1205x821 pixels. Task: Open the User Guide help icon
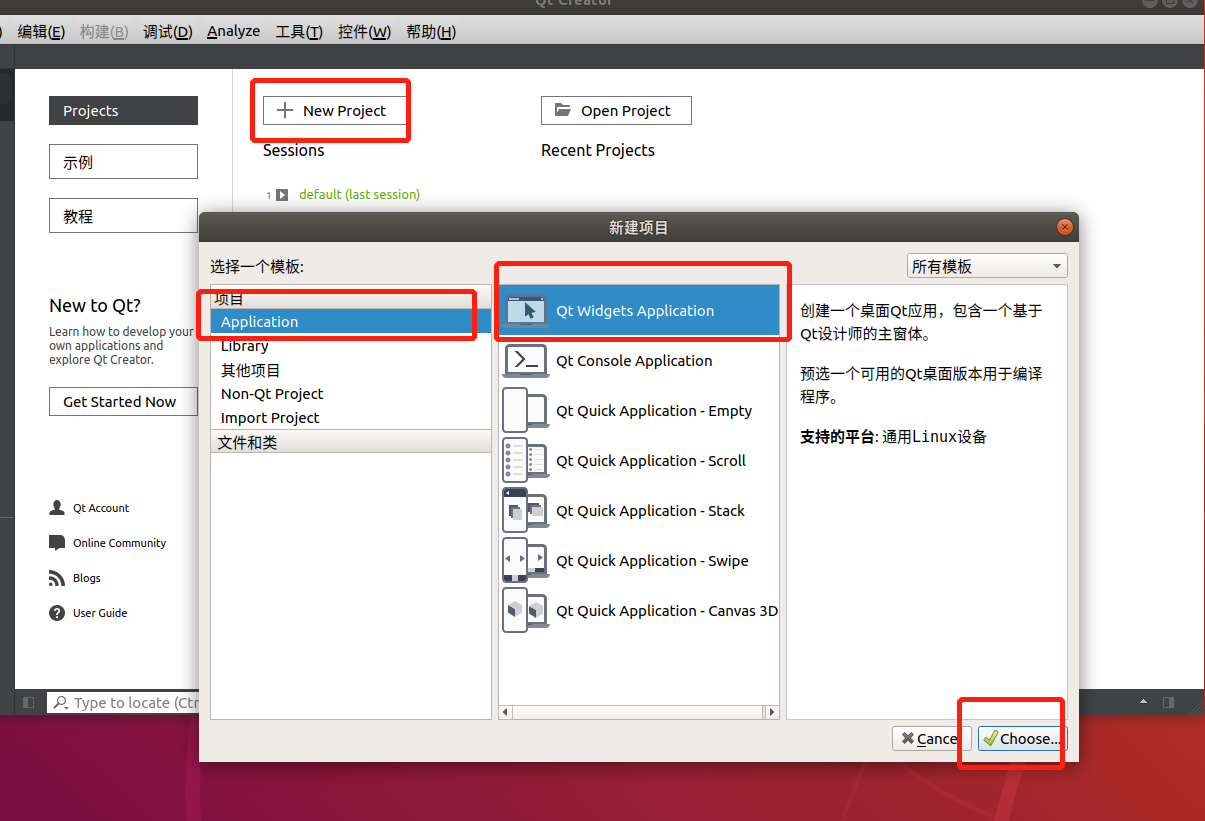coord(57,613)
